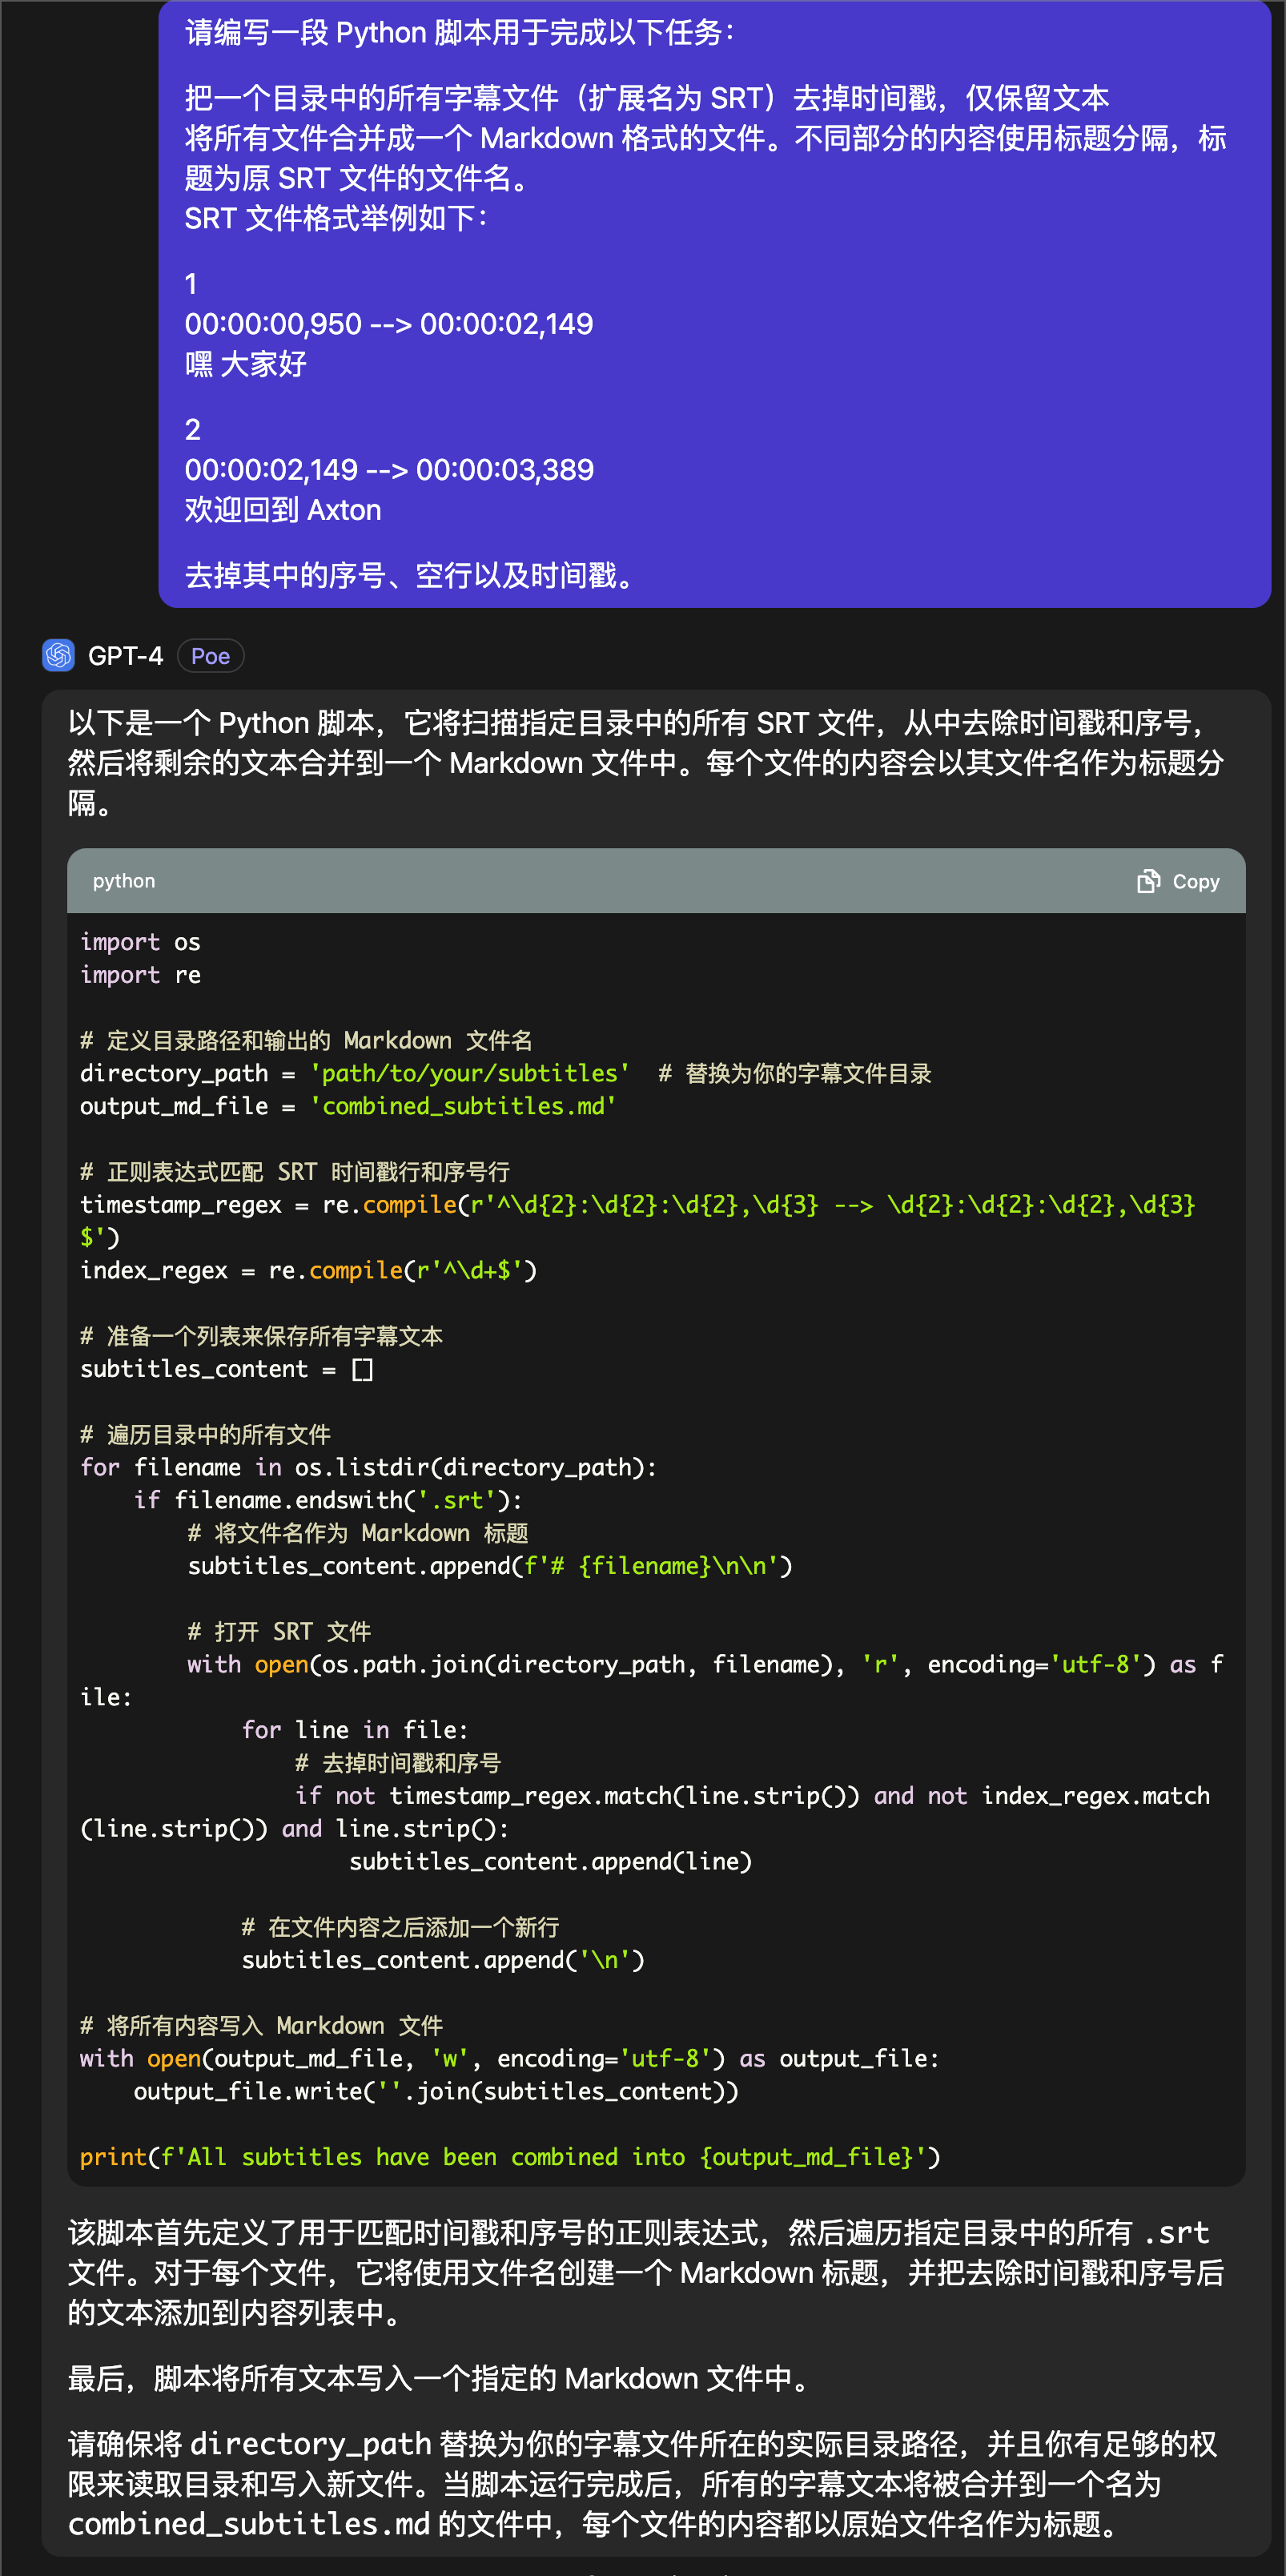
Task: Click inline '.srt' code in explanation text
Action: [x=1176, y=2233]
